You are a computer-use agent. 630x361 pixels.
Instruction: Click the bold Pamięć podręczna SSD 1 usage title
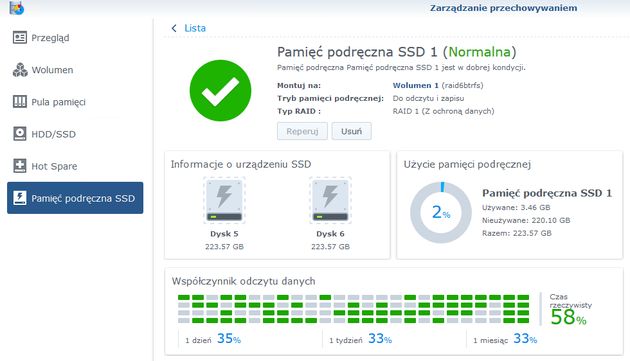coord(547,193)
